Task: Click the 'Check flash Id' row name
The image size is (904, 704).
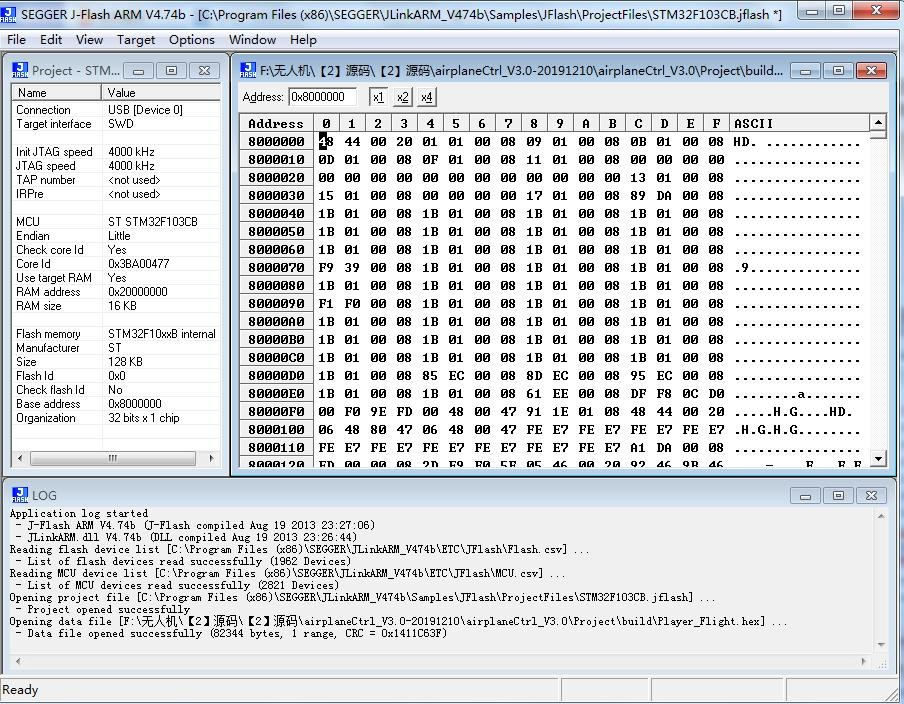Action: pyautogui.click(x=50, y=390)
